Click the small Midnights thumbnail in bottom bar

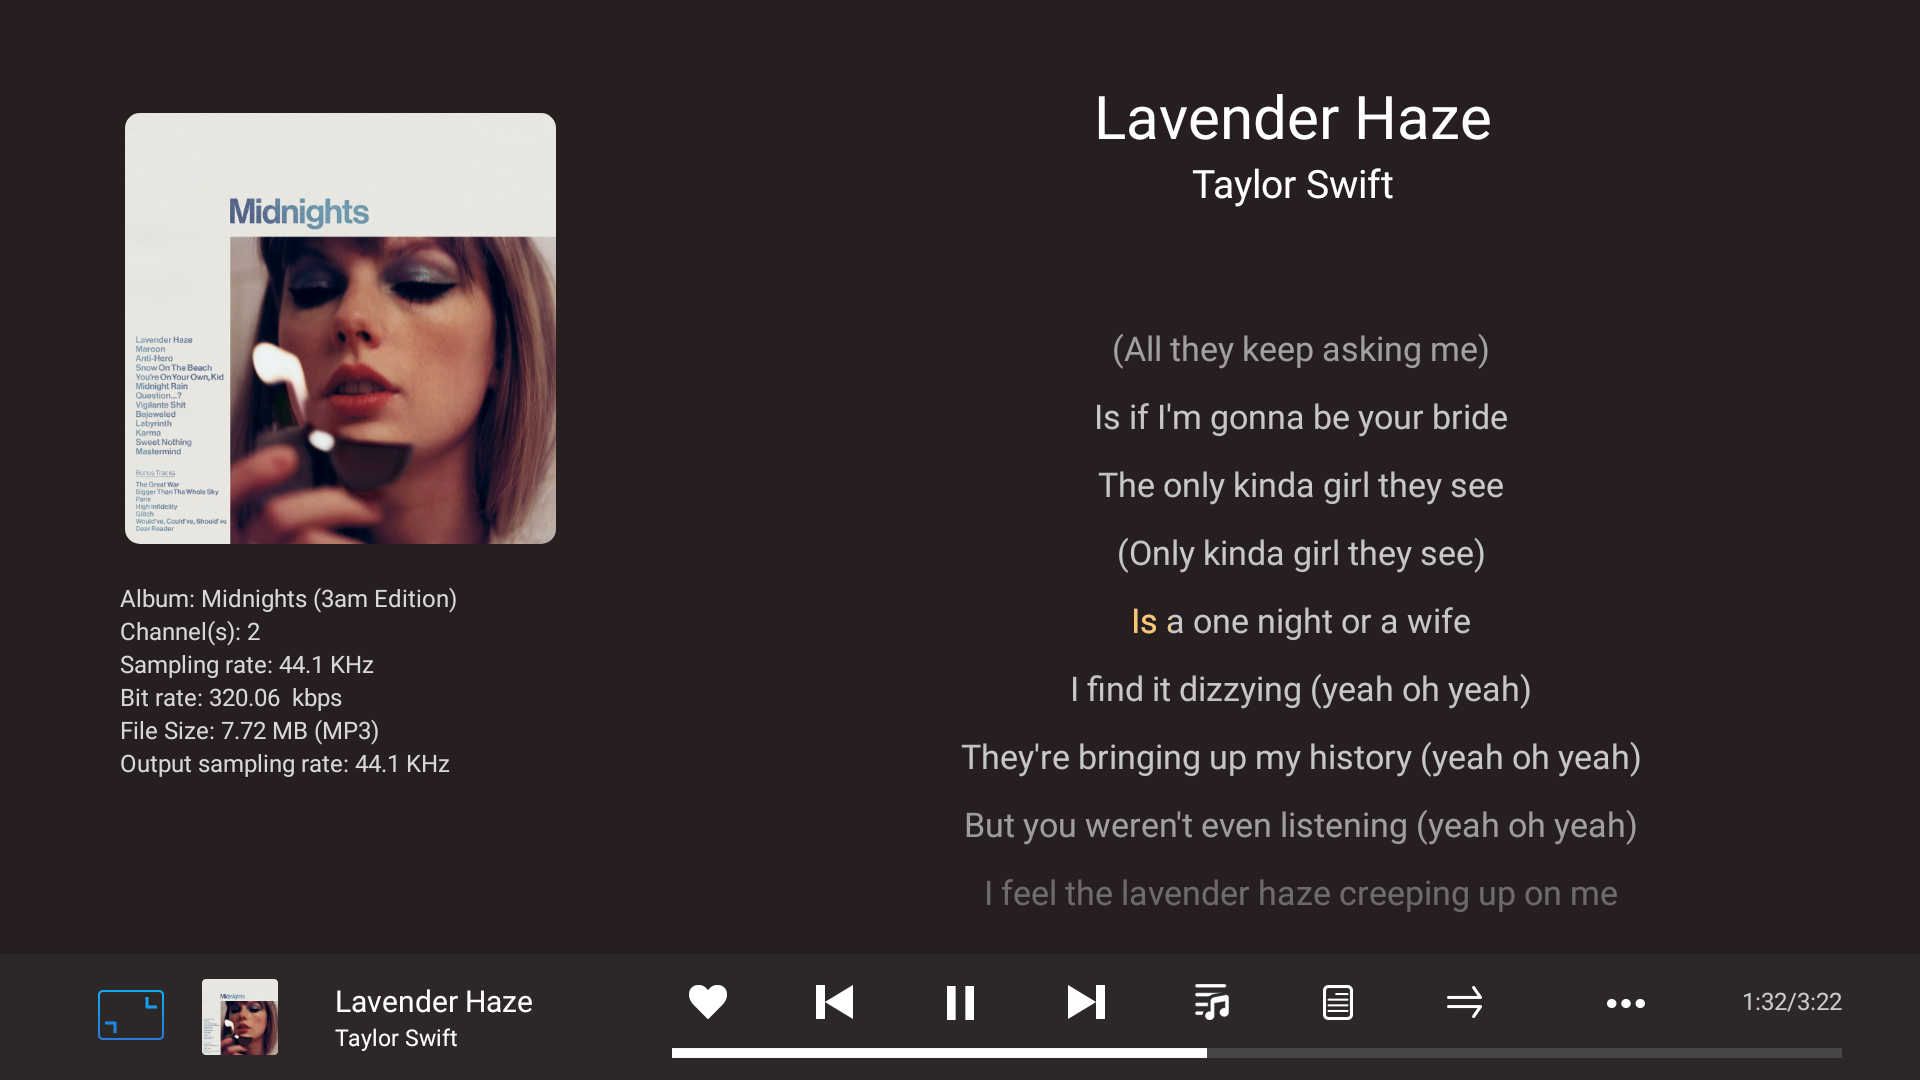tap(240, 1017)
